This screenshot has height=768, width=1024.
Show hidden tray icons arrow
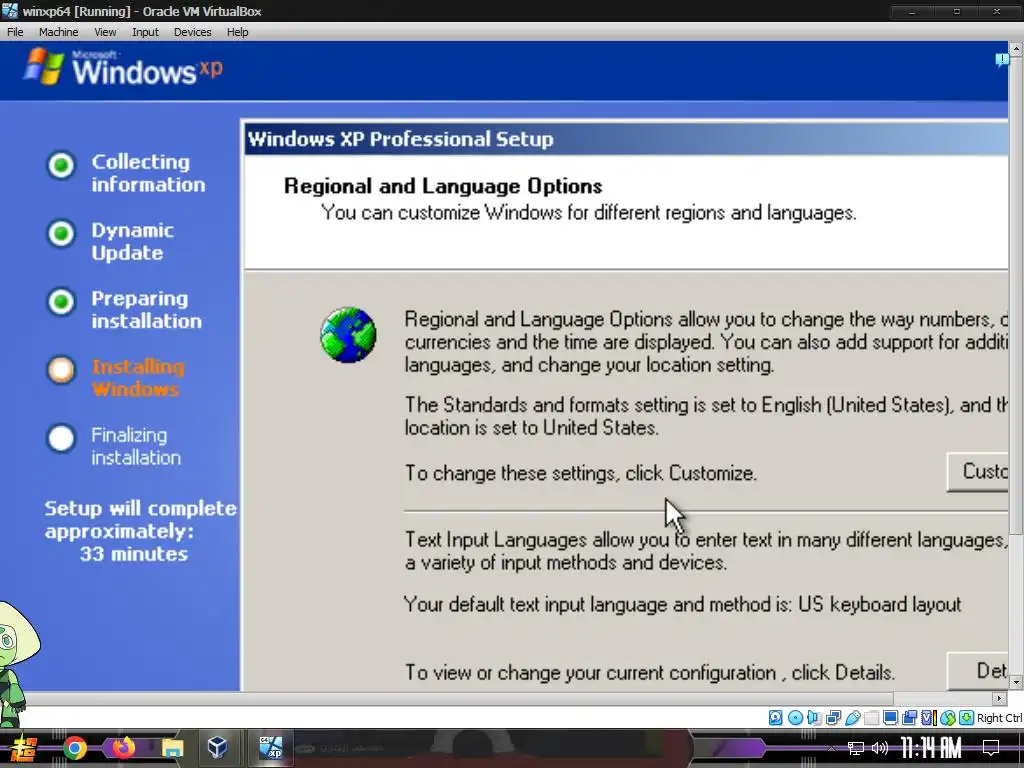coord(831,748)
